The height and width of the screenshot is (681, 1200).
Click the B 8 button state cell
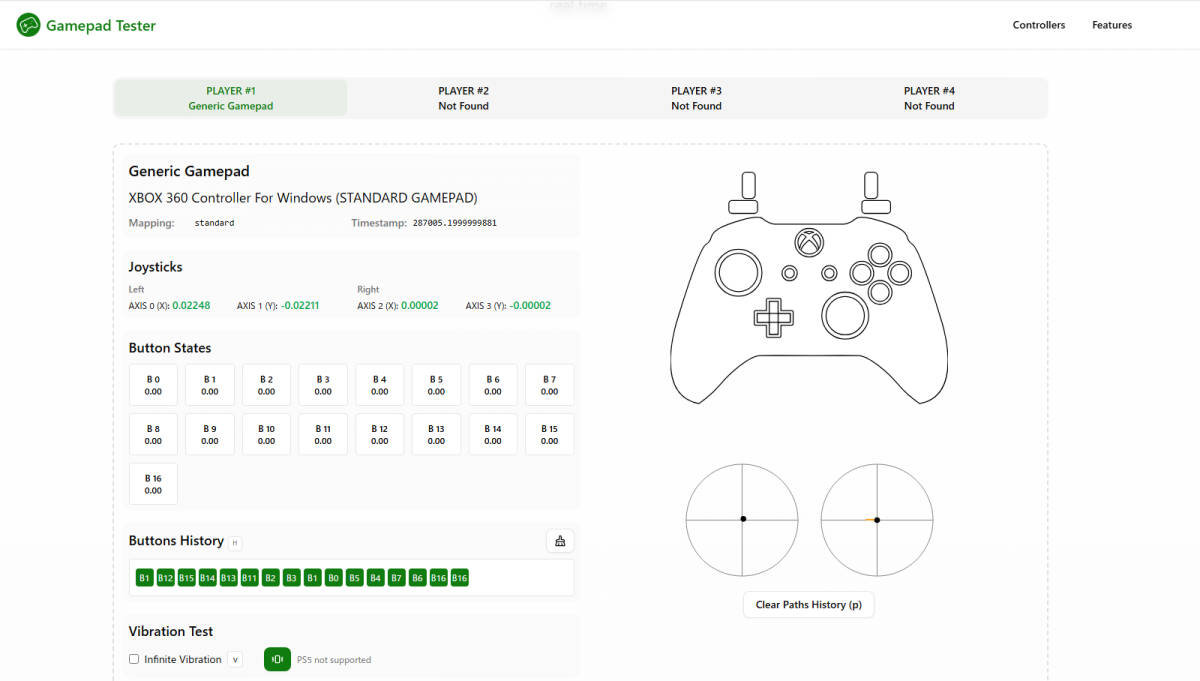coord(153,434)
